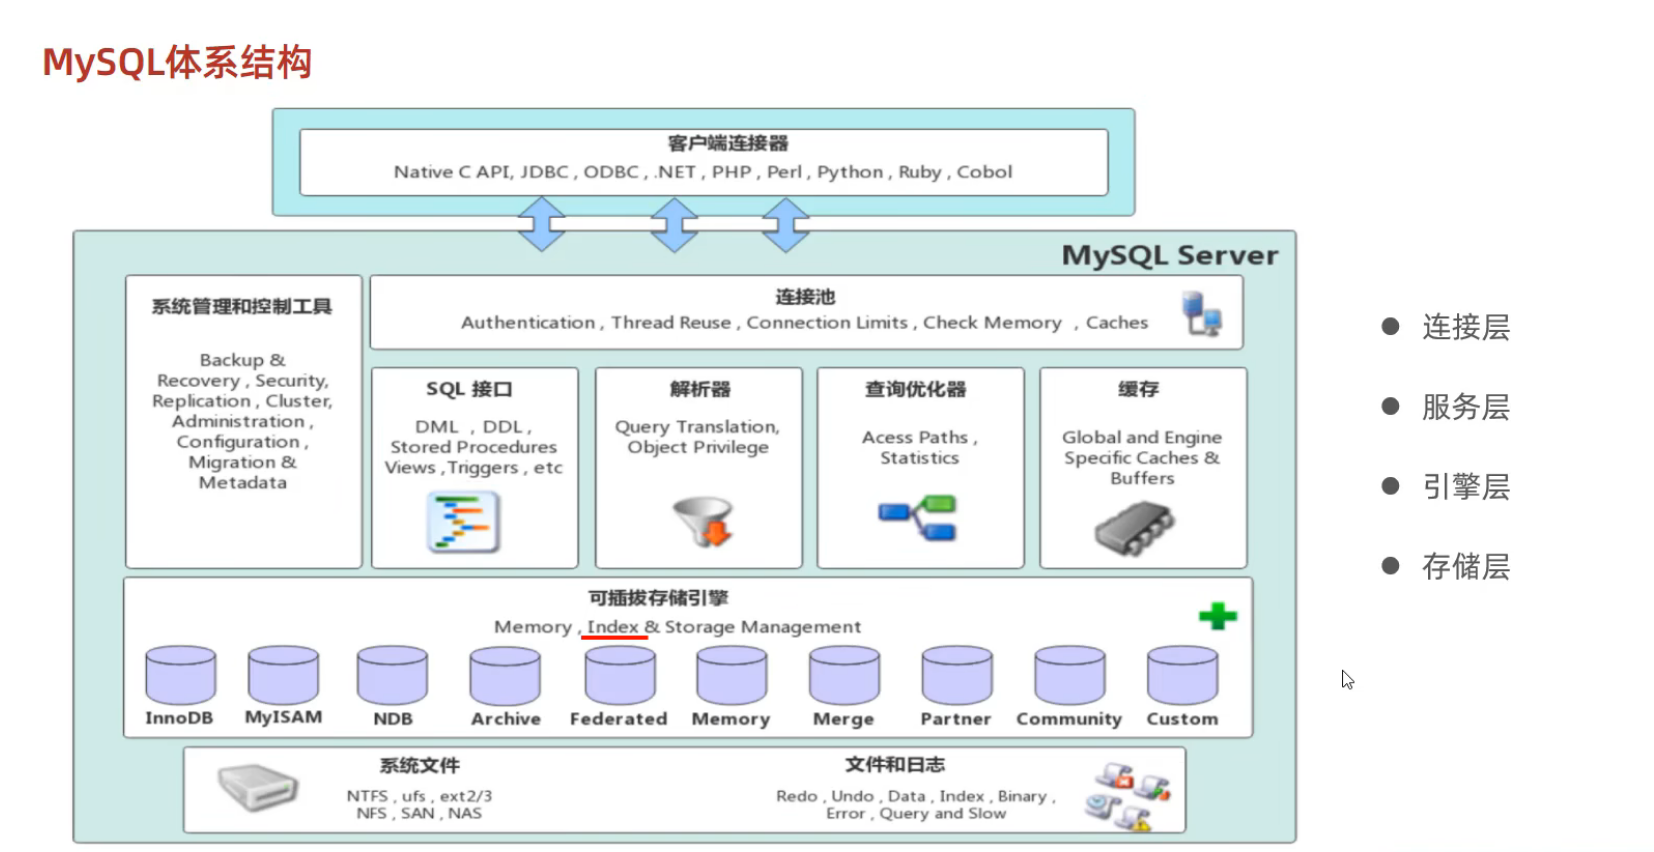The image size is (1654, 852).
Task: Click the 系统文件 heading
Action: click(x=419, y=765)
